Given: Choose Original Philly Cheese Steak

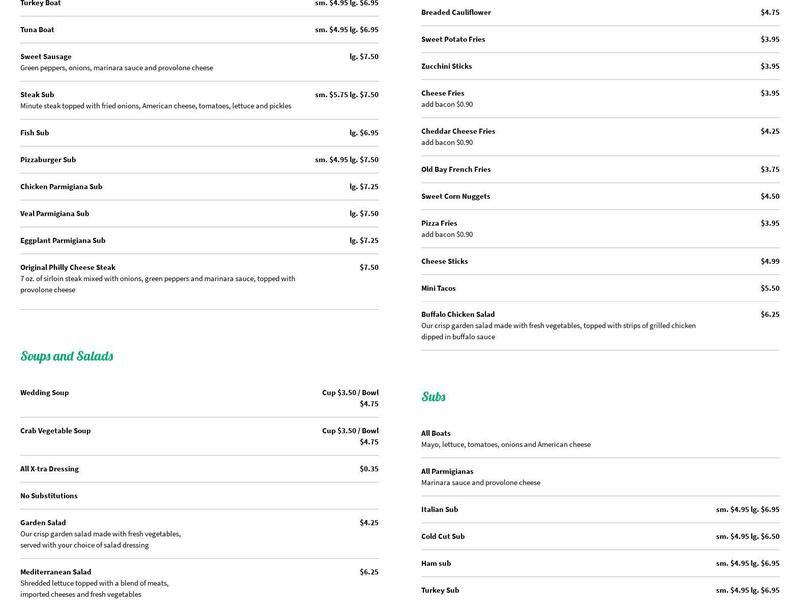Looking at the screenshot, I should [x=68, y=268].
